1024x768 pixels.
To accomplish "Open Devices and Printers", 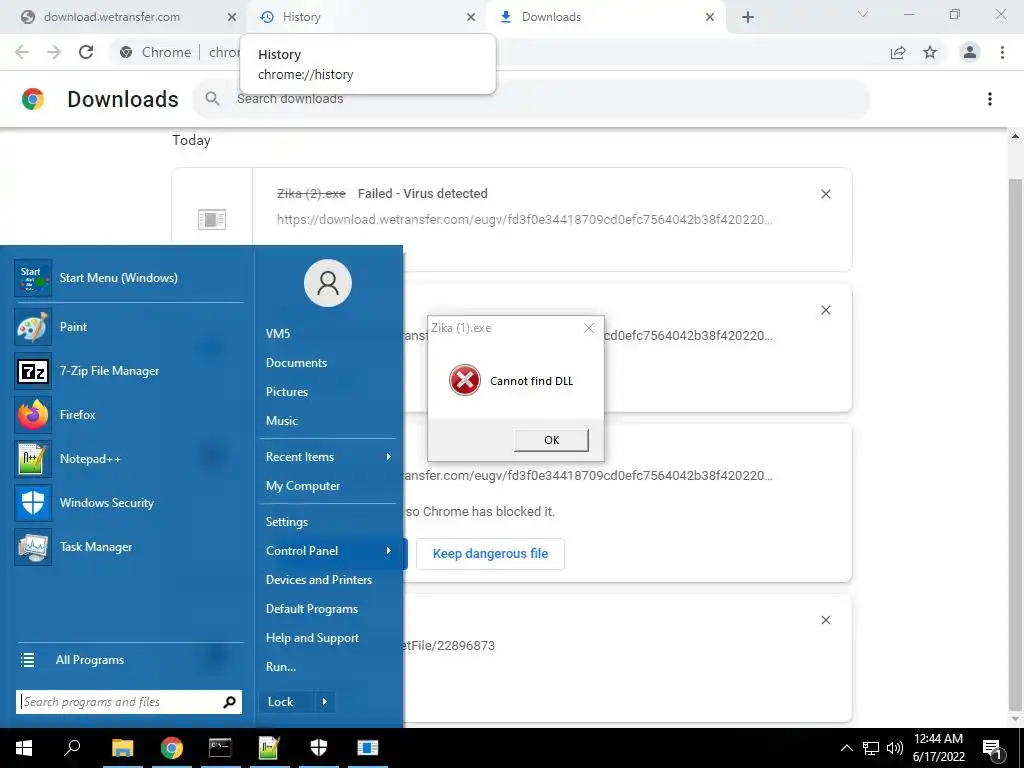I will point(319,580).
